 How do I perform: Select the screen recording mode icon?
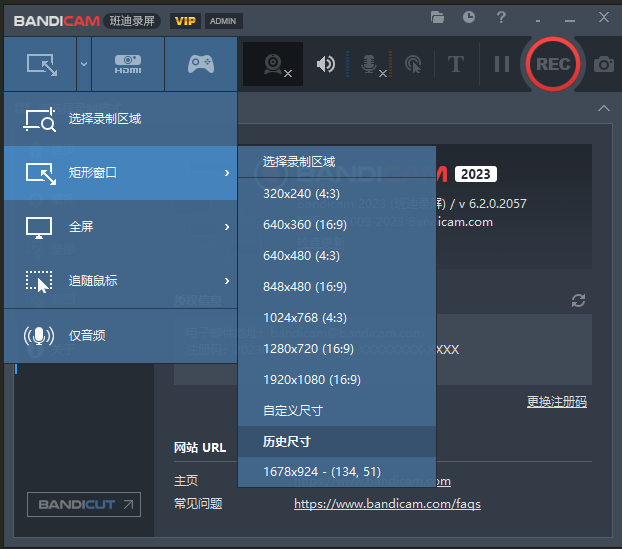tap(41, 64)
